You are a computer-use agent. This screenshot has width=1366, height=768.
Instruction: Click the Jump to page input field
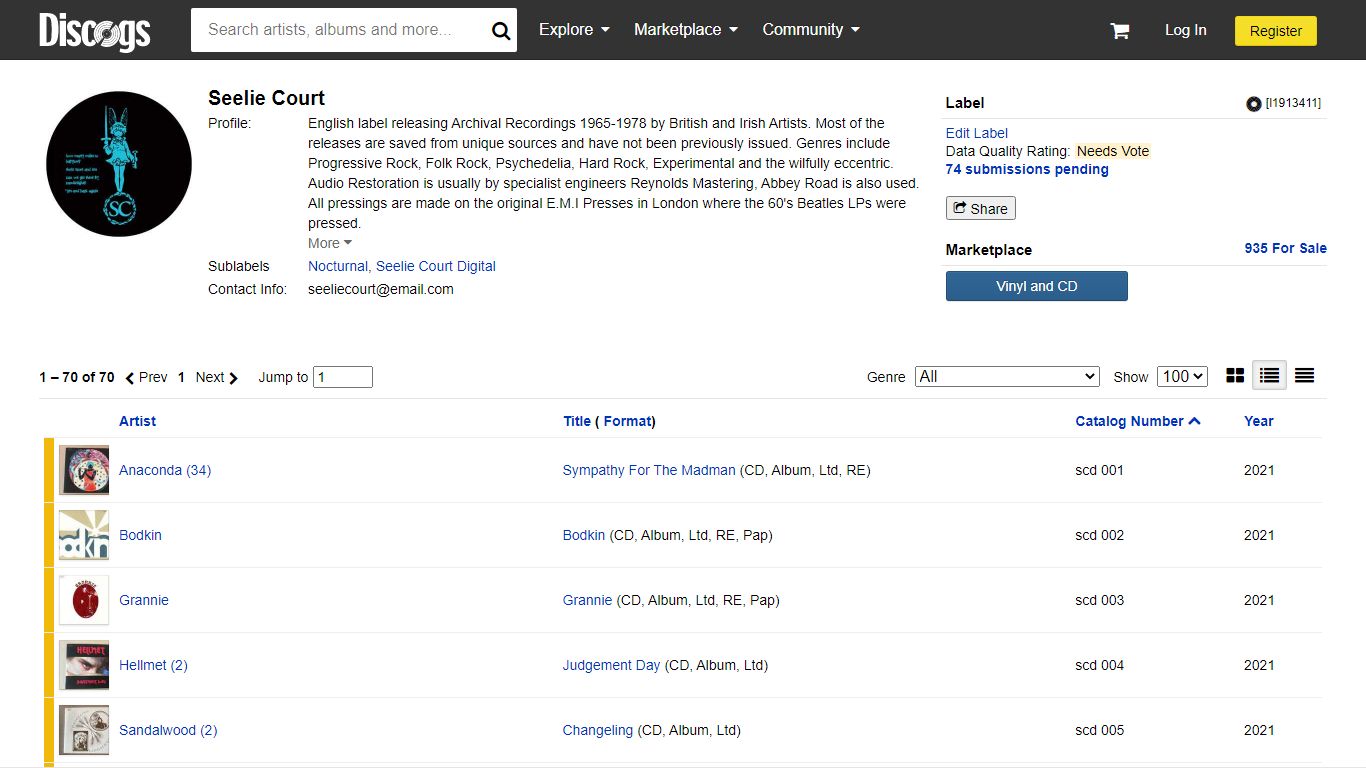click(x=343, y=377)
